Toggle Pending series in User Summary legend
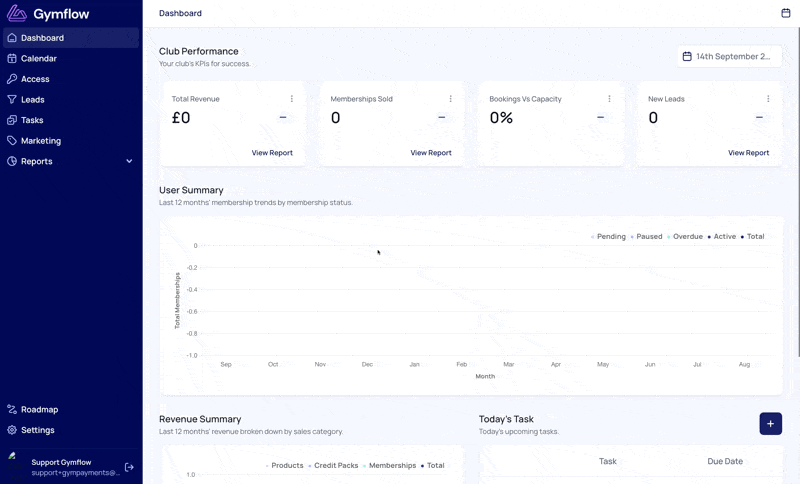 (x=608, y=237)
